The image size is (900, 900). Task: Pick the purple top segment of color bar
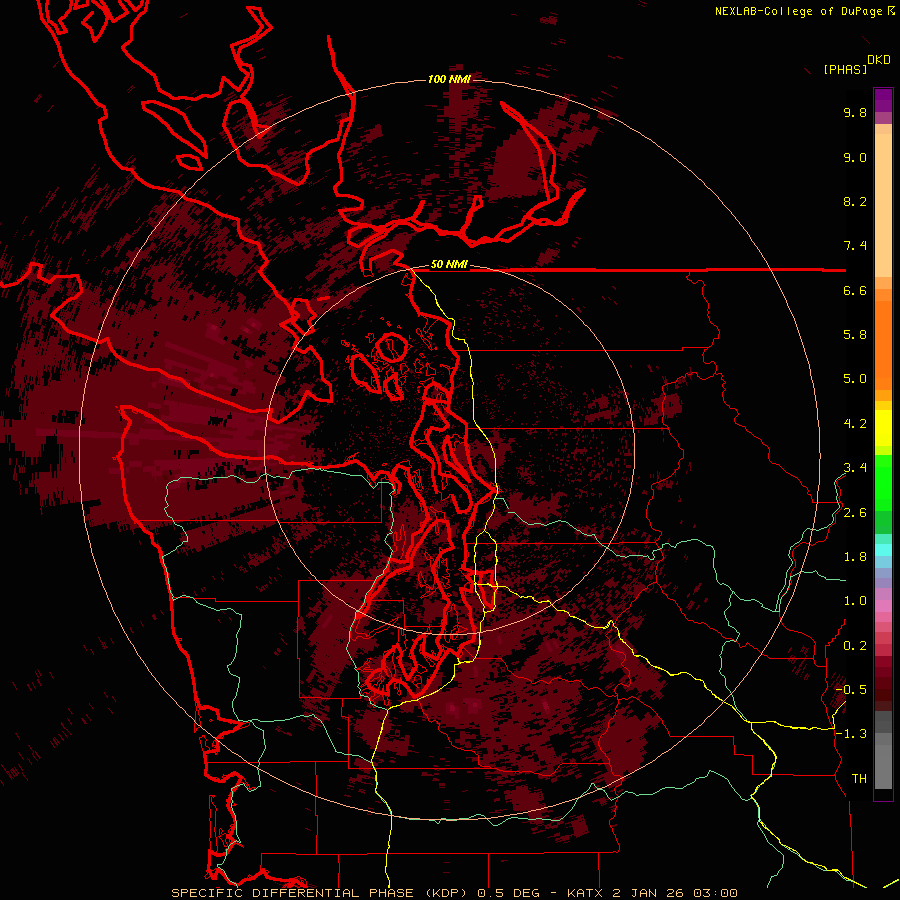(x=883, y=100)
